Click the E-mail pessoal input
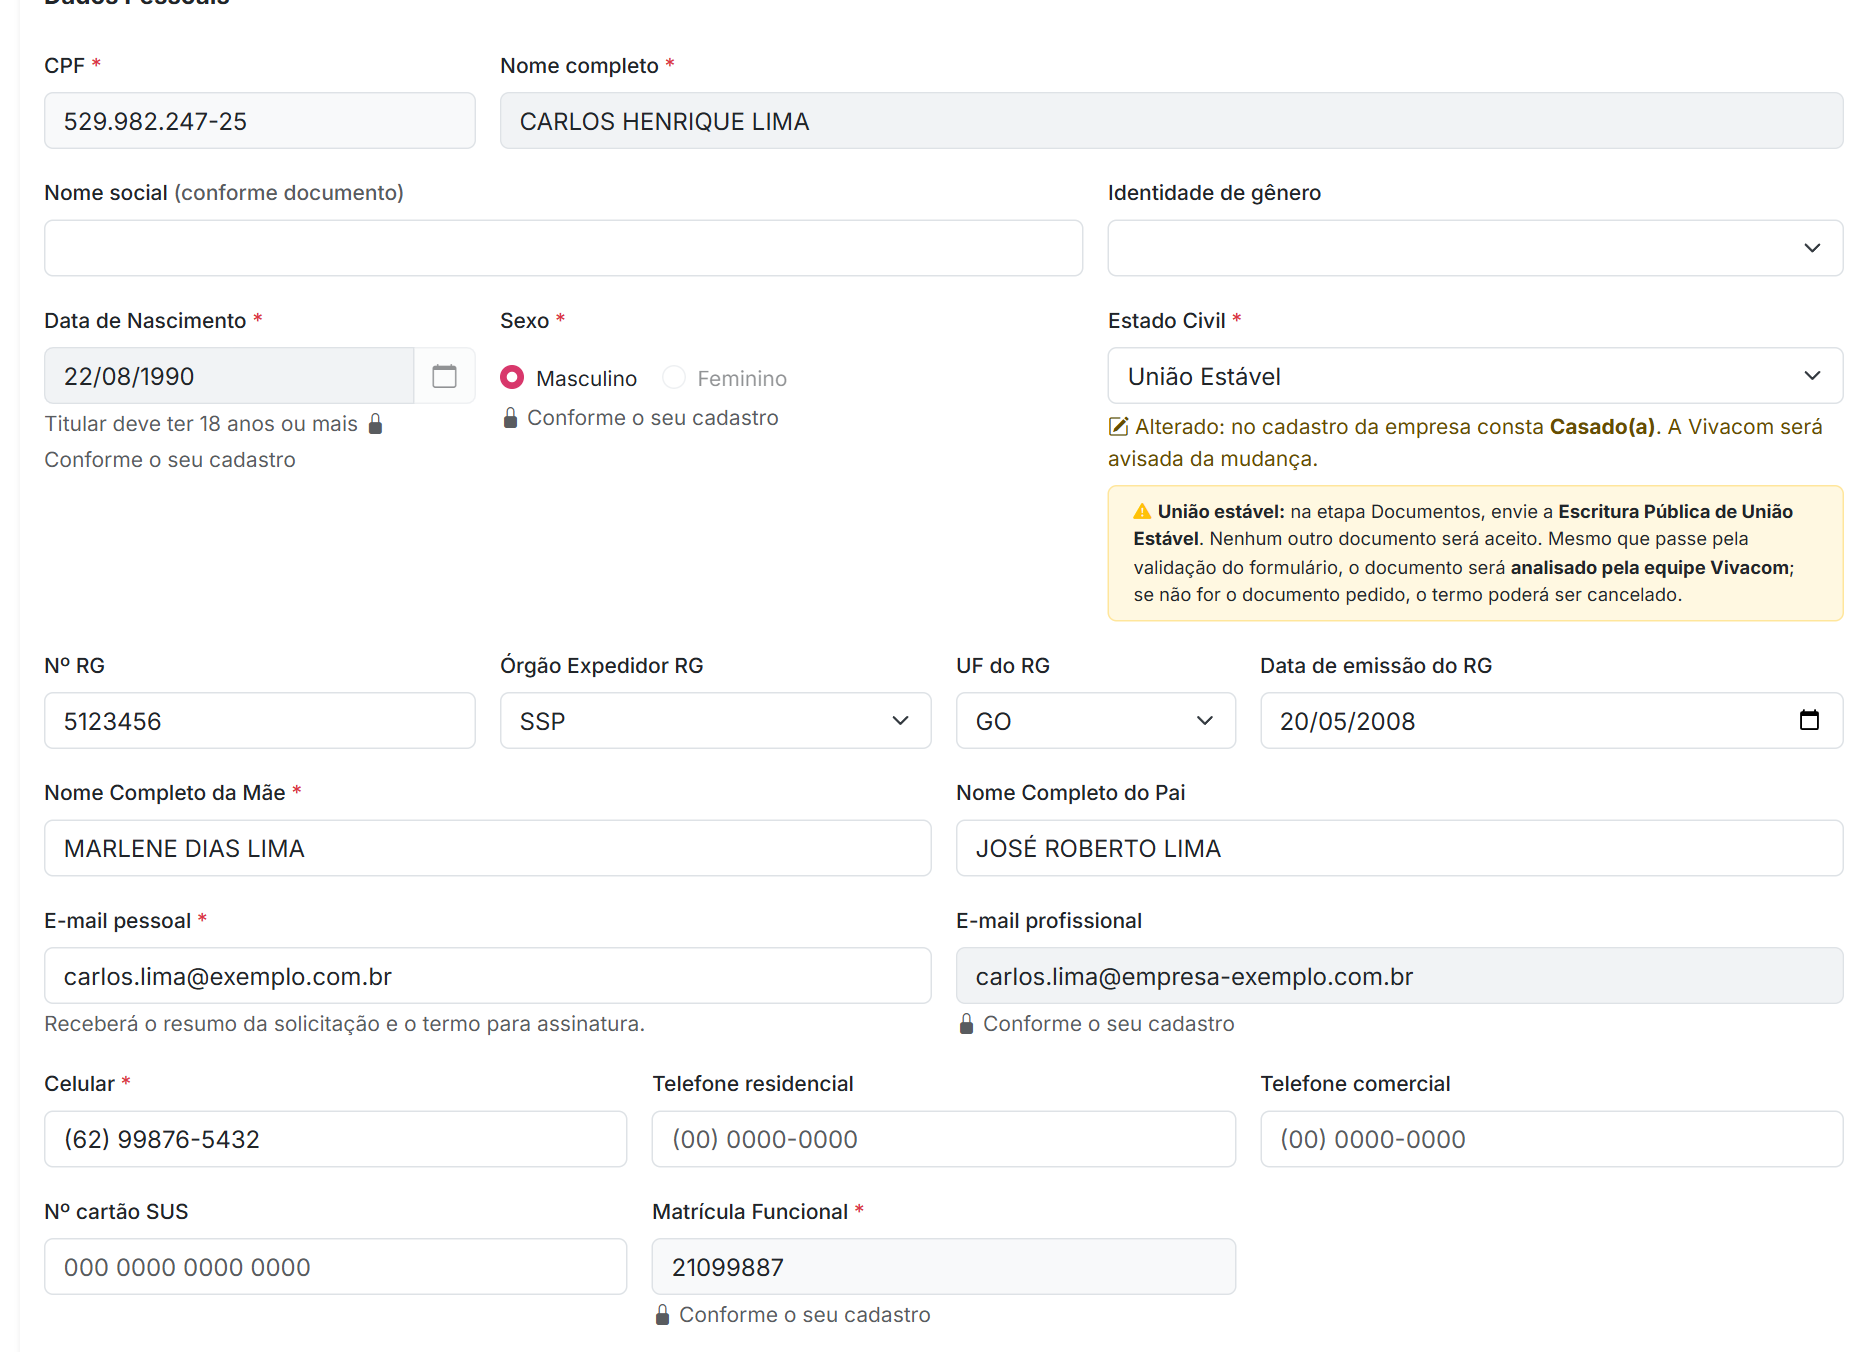The height and width of the screenshot is (1352, 1866). coord(487,976)
